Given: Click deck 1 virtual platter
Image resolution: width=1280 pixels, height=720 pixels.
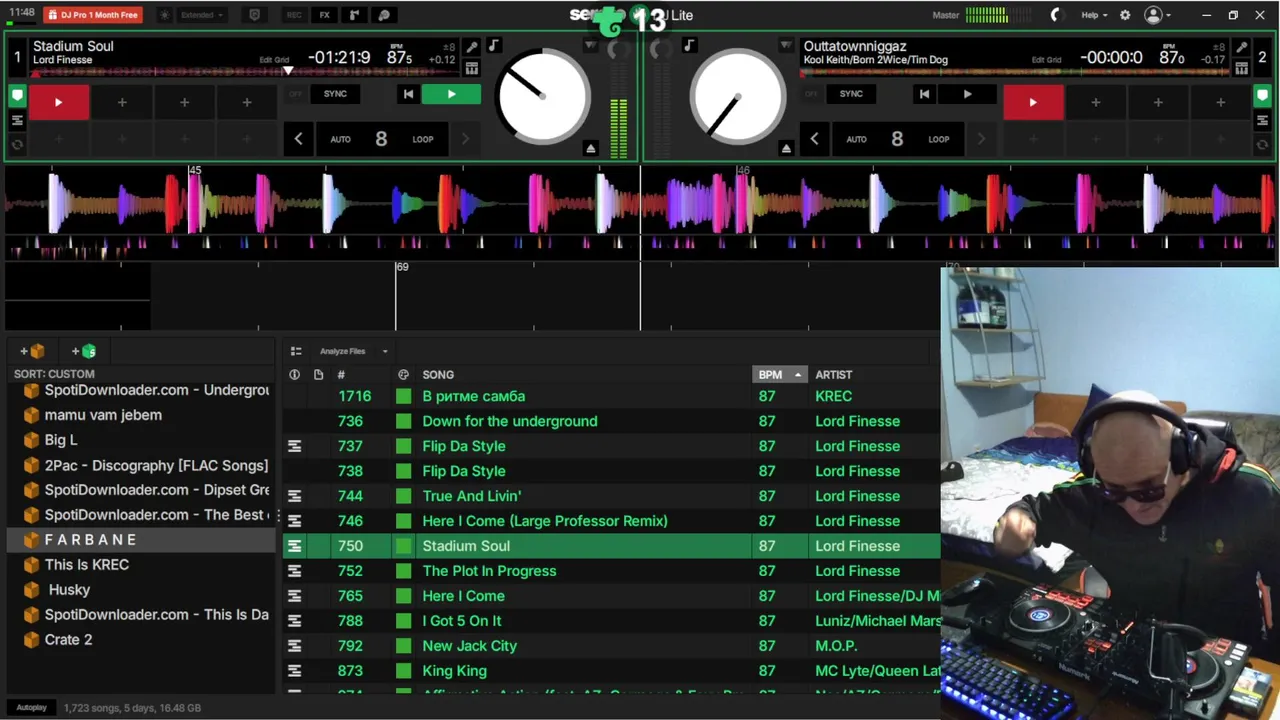Looking at the screenshot, I should tap(542, 96).
